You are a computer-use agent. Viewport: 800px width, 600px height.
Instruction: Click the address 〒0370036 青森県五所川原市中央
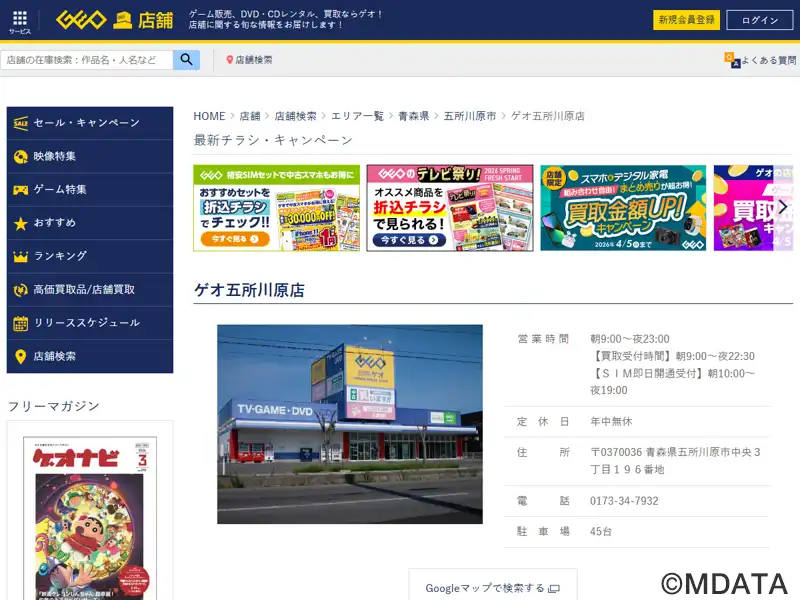(676, 461)
